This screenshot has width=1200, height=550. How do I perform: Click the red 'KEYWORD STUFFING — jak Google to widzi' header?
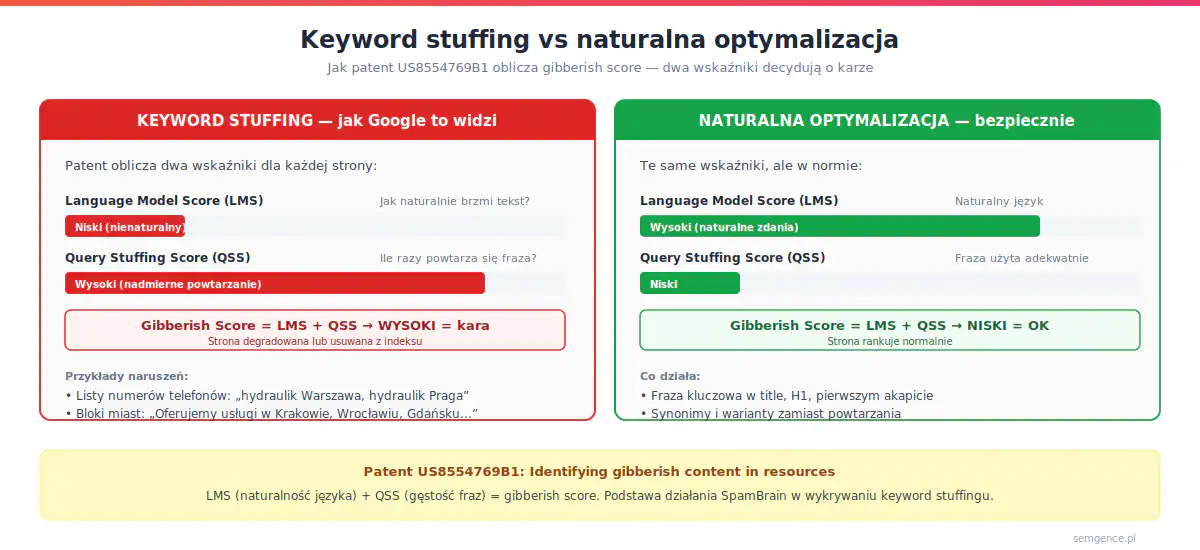coord(317,120)
